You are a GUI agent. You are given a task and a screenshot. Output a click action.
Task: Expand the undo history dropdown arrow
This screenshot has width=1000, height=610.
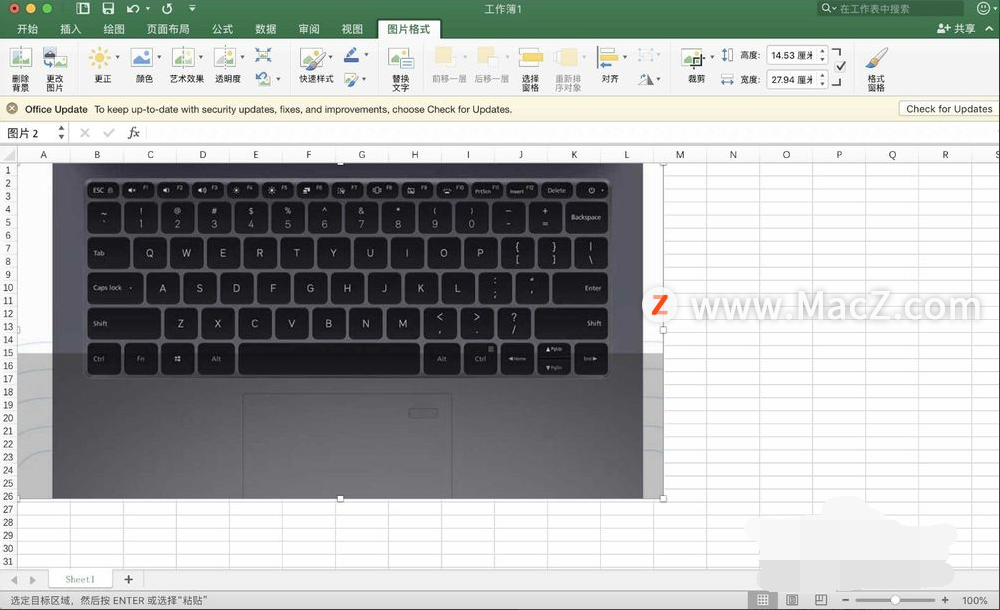coord(147,9)
